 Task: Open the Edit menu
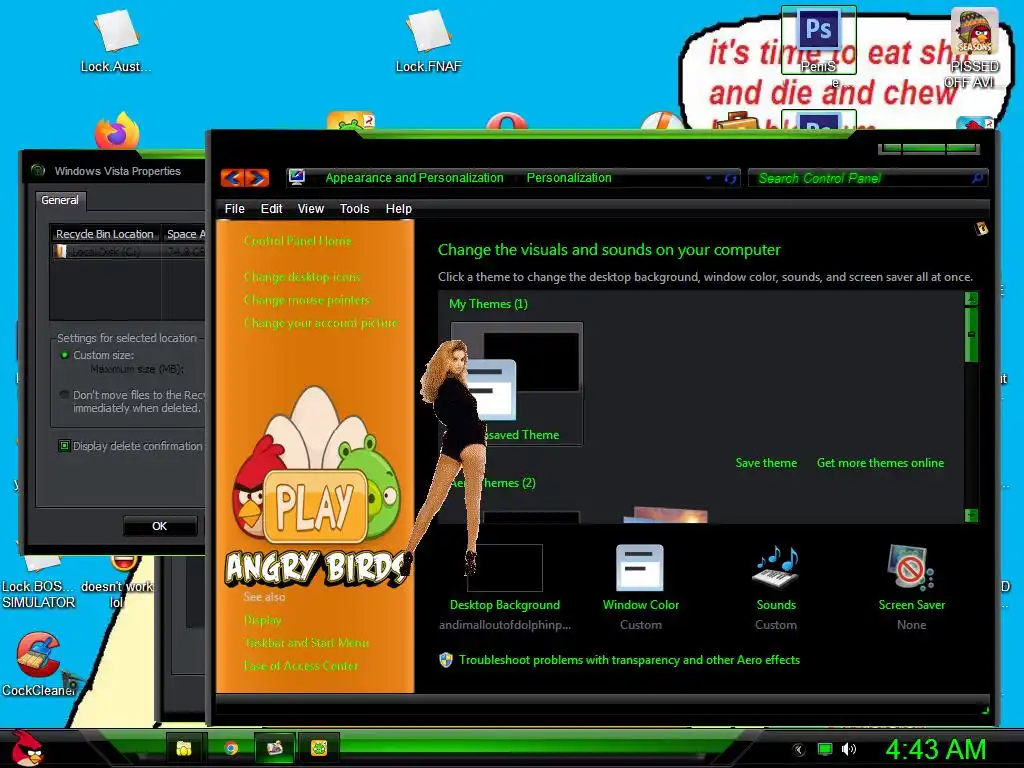coord(272,208)
